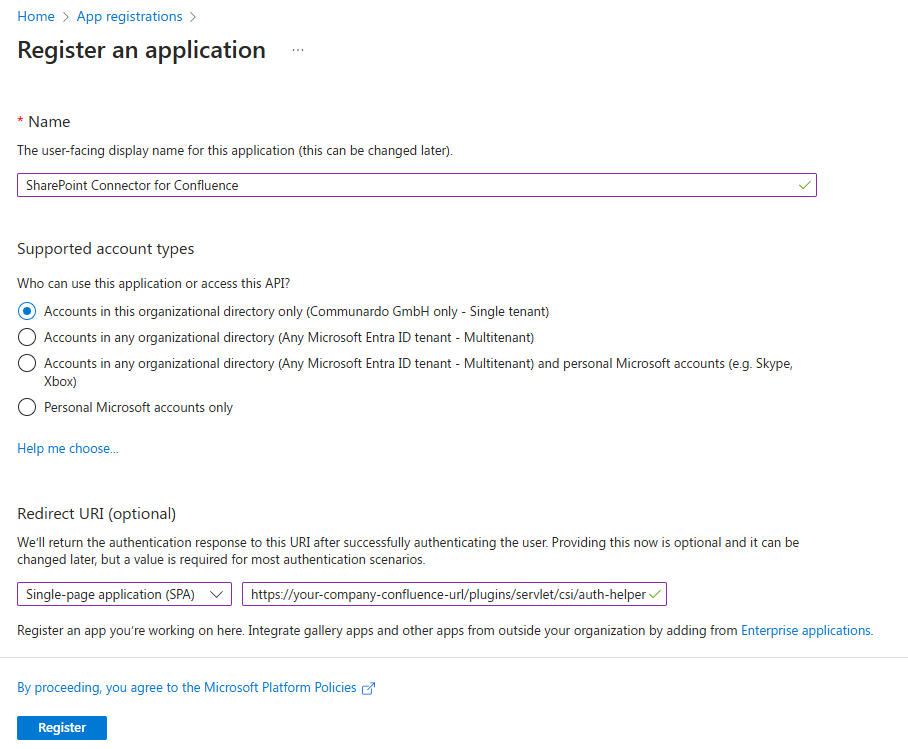Open the Help me choose... link
This screenshot has height=749, width=908.
tap(68, 448)
